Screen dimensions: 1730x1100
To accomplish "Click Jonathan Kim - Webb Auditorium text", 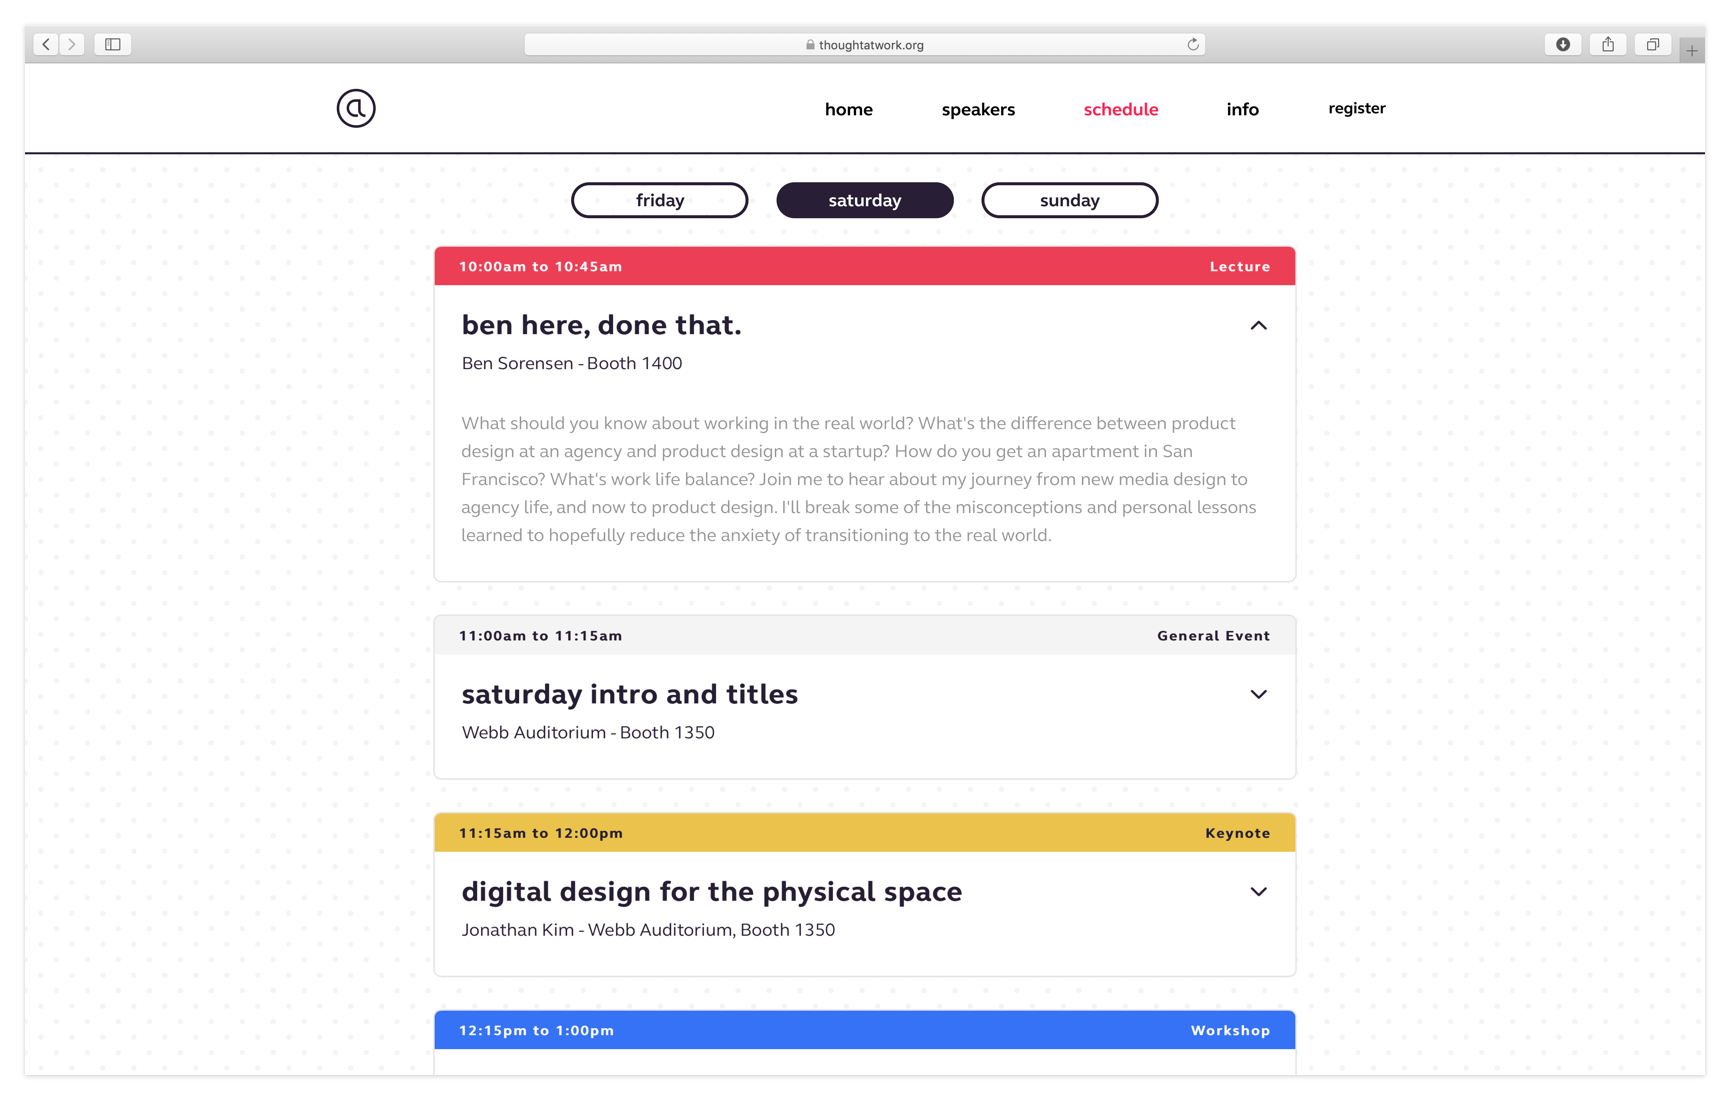I will [648, 930].
